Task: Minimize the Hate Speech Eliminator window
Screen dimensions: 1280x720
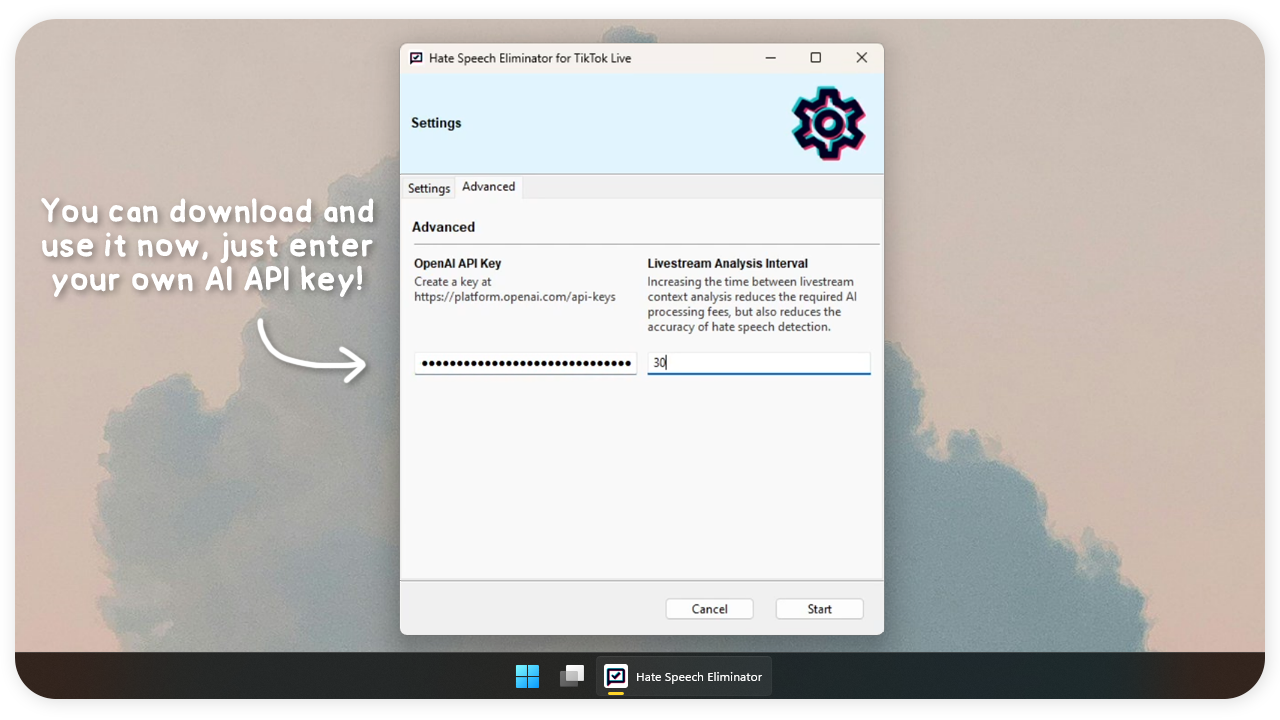Action: pyautogui.click(x=771, y=58)
